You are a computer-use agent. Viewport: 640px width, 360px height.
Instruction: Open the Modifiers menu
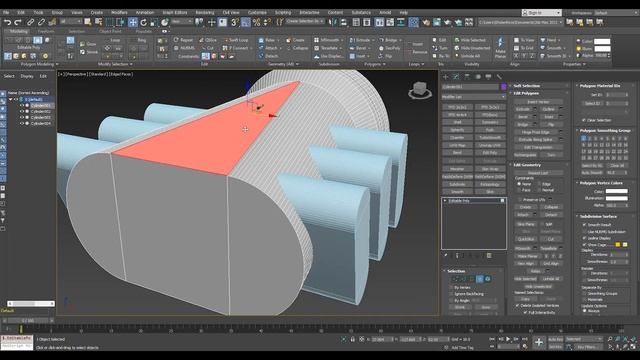point(119,13)
